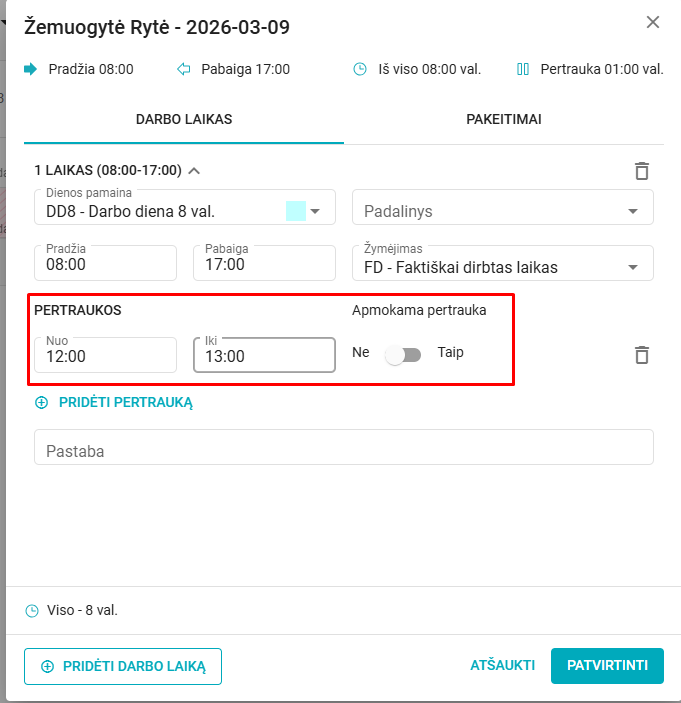The height and width of the screenshot is (703, 681).
Task: Open the Žymėjimas dropdown
Action: click(632, 267)
